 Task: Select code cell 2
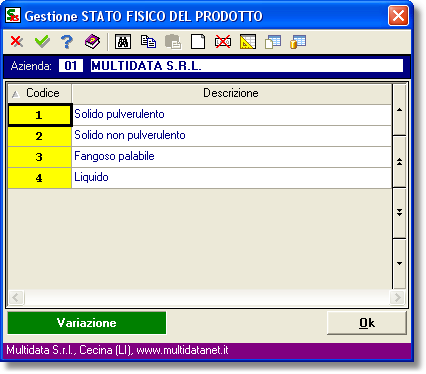coord(39,136)
